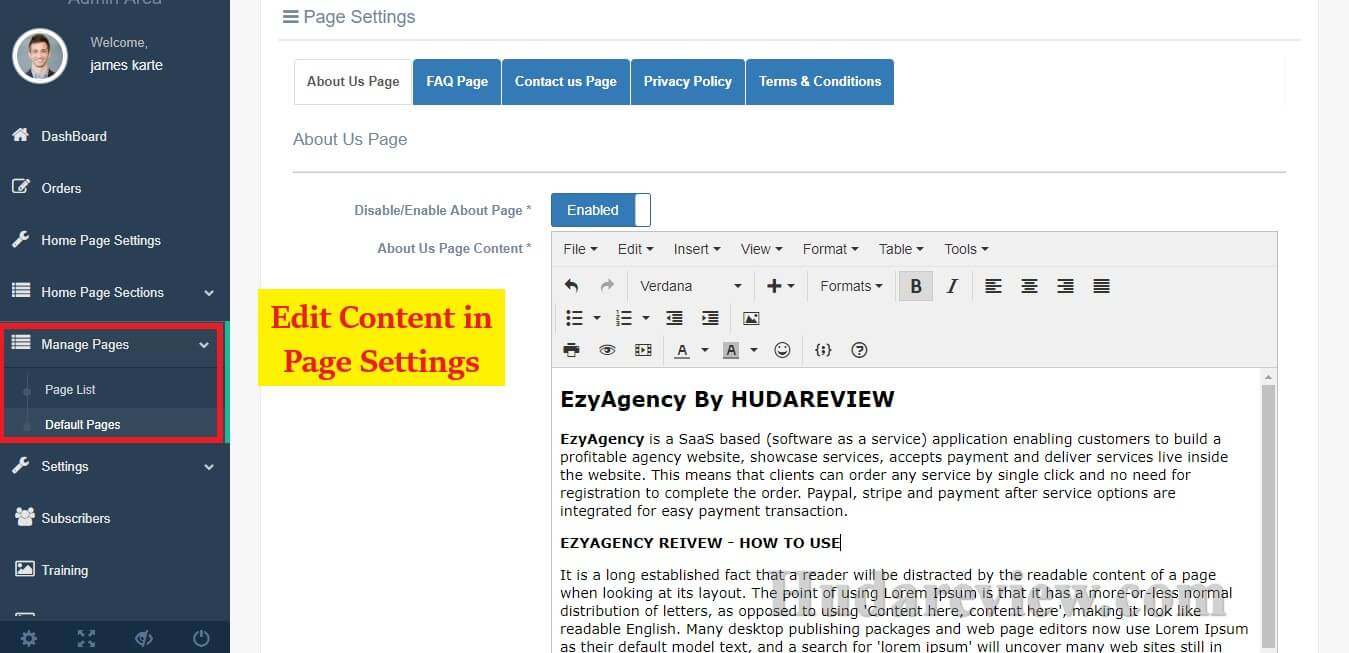Click into the editor content area
The image size is (1349, 653).
tap(906, 510)
